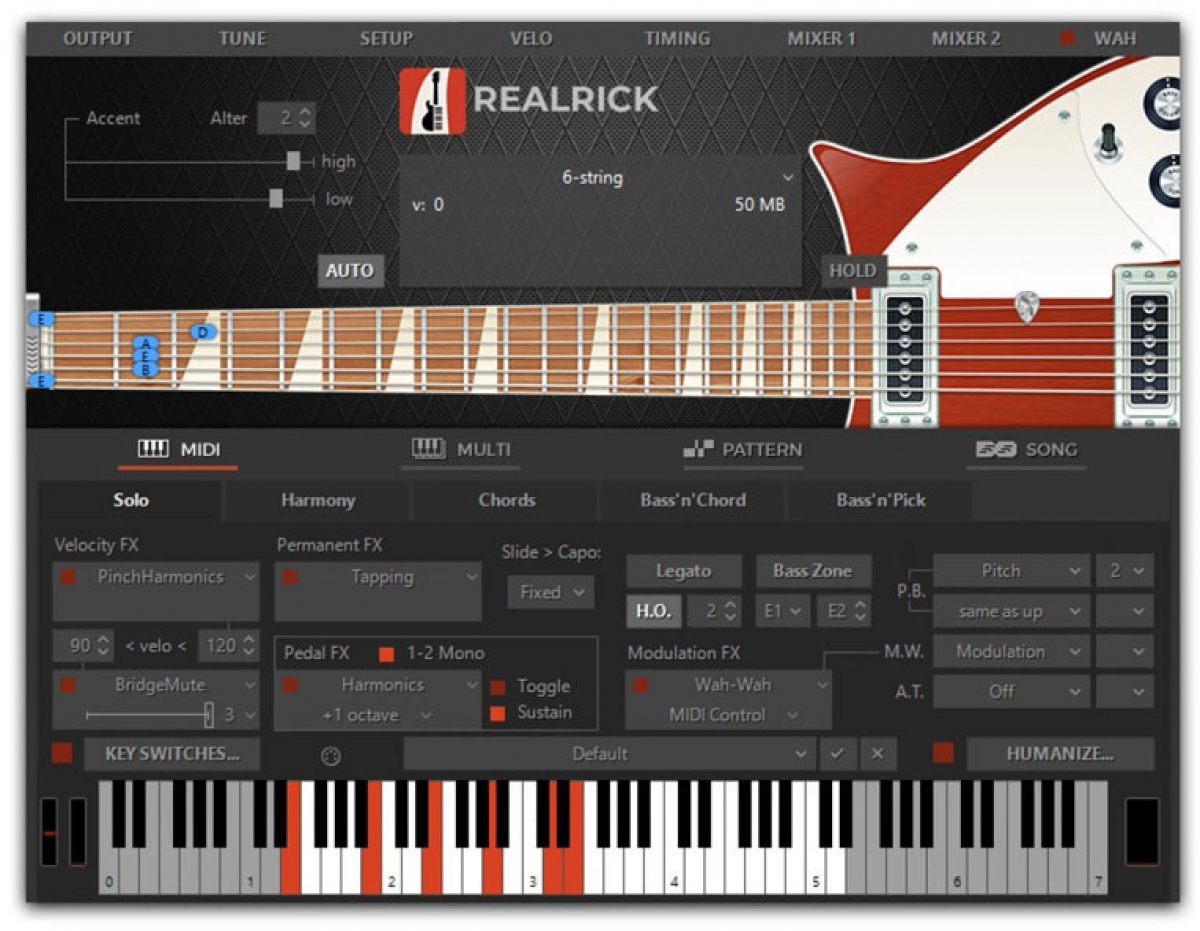Screen dimensions: 1200x931
Task: Open the TIMING menu
Action: point(678,39)
